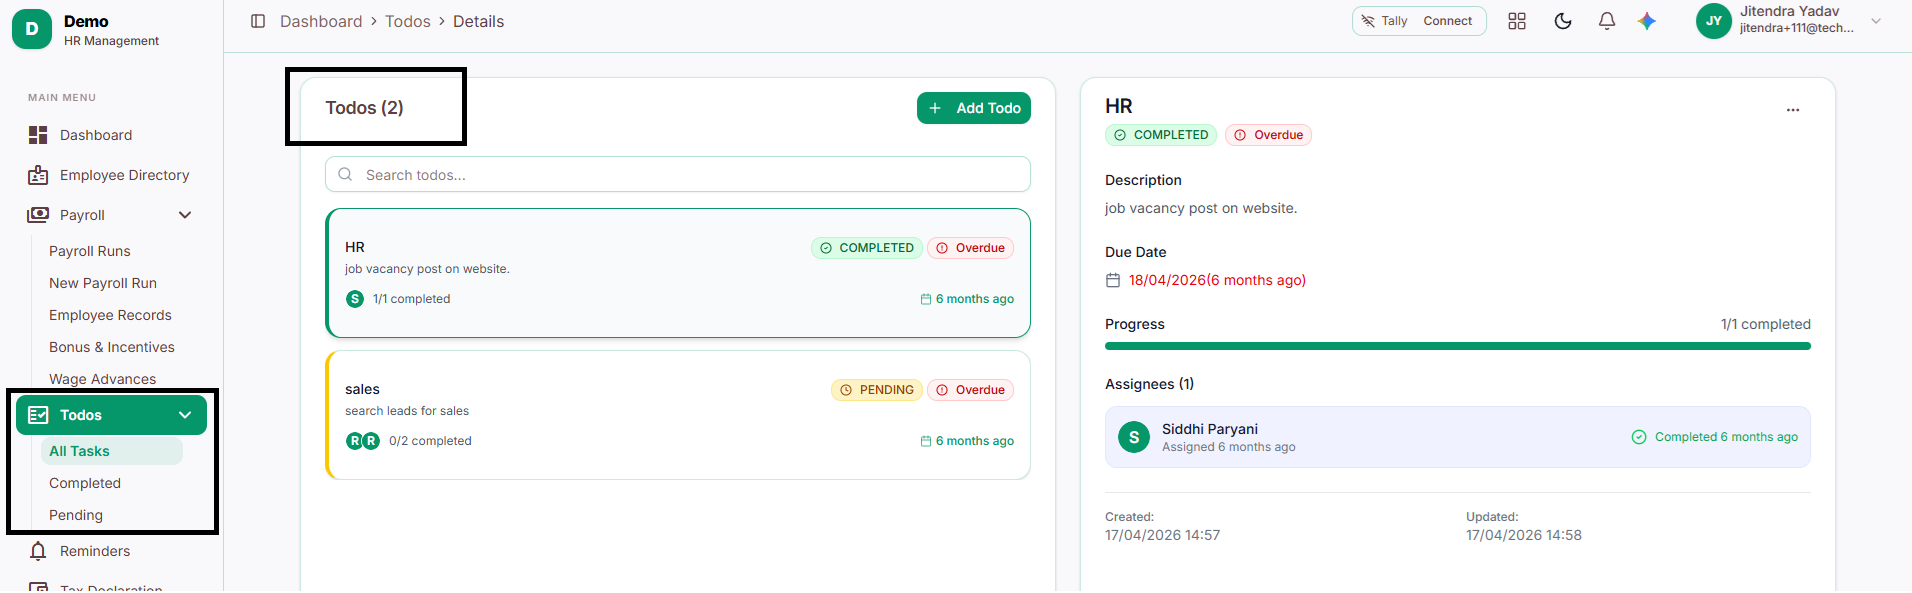
Task: Open the notifications bell
Action: click(1607, 21)
